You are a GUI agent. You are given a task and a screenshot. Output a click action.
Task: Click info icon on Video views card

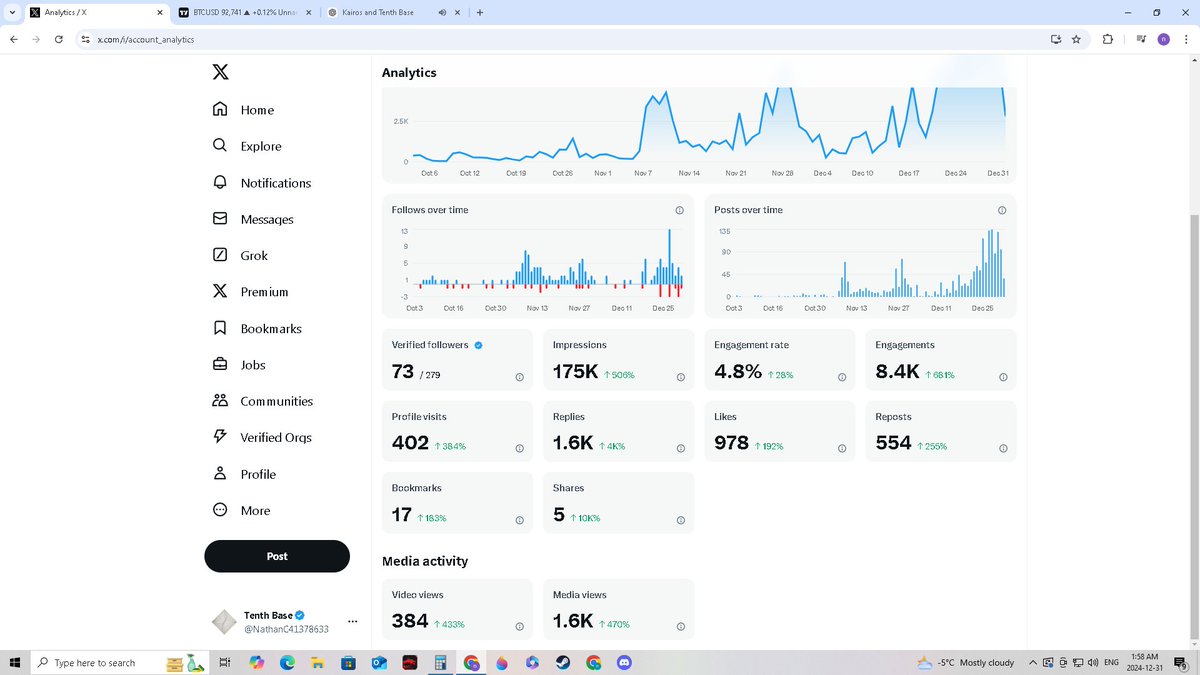tap(519, 627)
